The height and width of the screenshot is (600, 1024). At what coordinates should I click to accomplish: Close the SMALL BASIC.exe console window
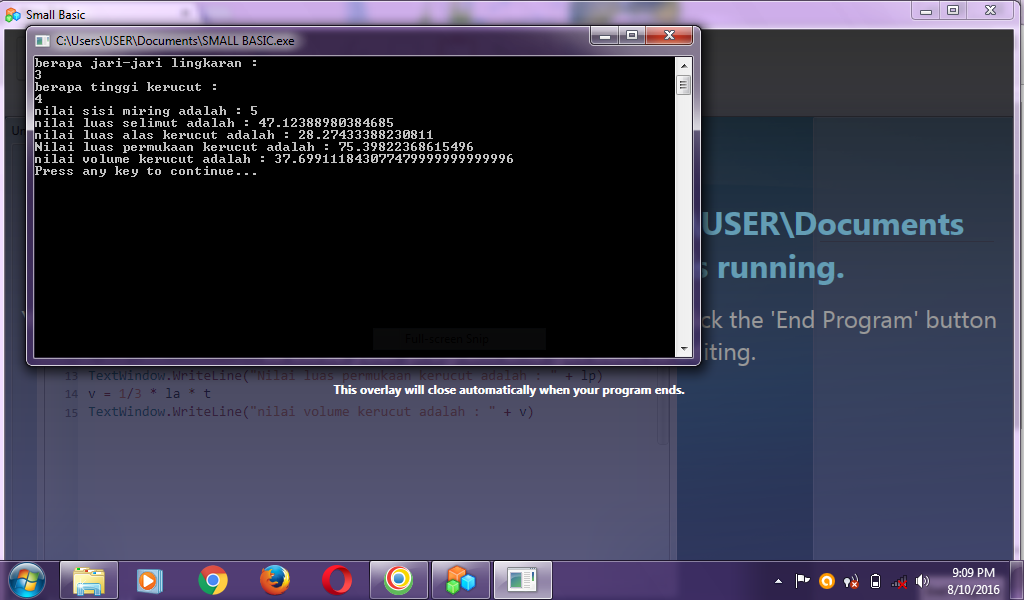click(x=669, y=35)
